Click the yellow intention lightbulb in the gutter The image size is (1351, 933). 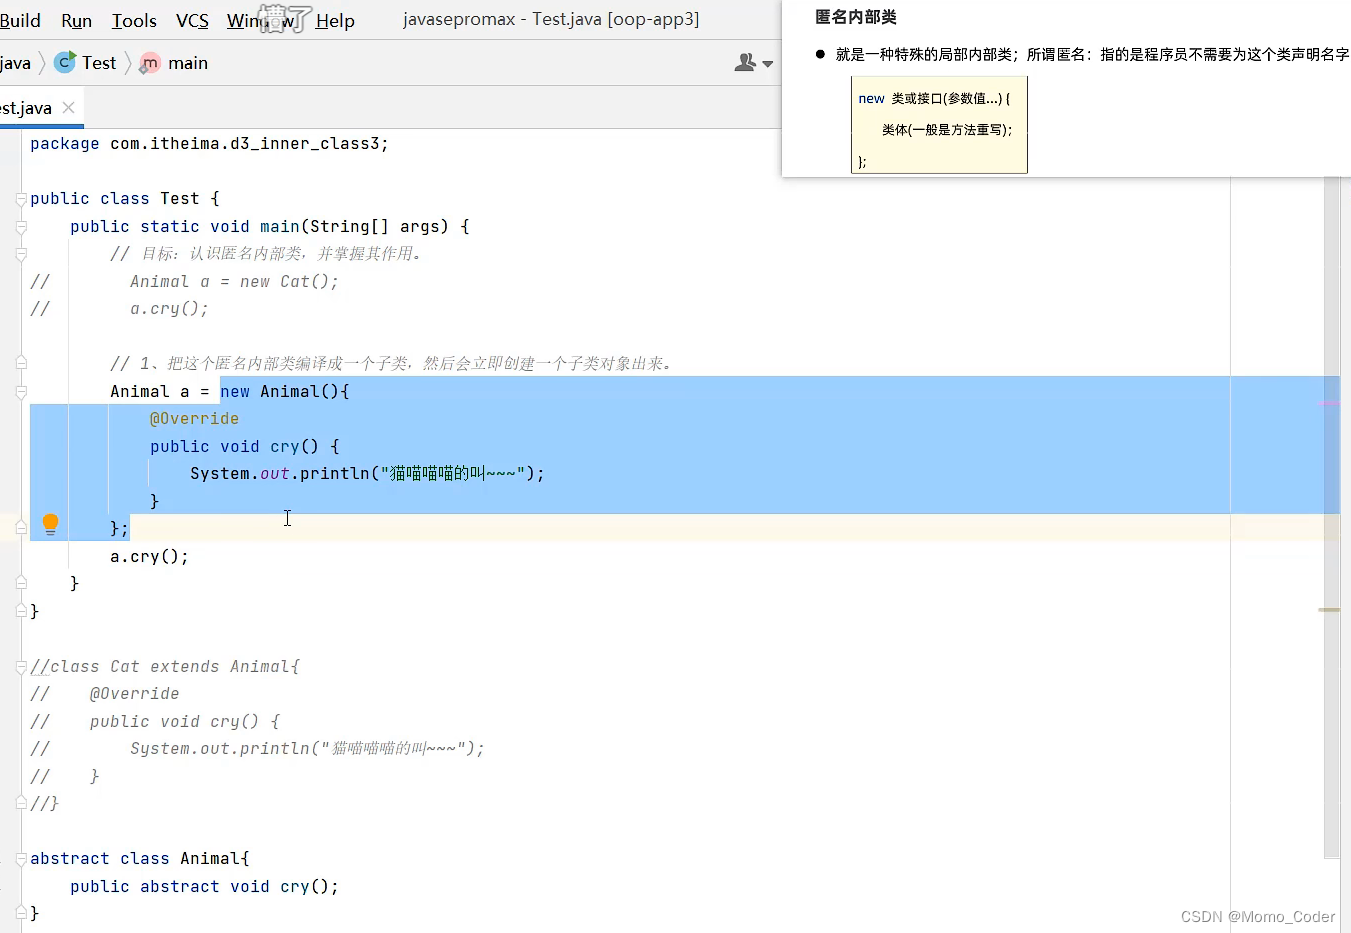50,523
